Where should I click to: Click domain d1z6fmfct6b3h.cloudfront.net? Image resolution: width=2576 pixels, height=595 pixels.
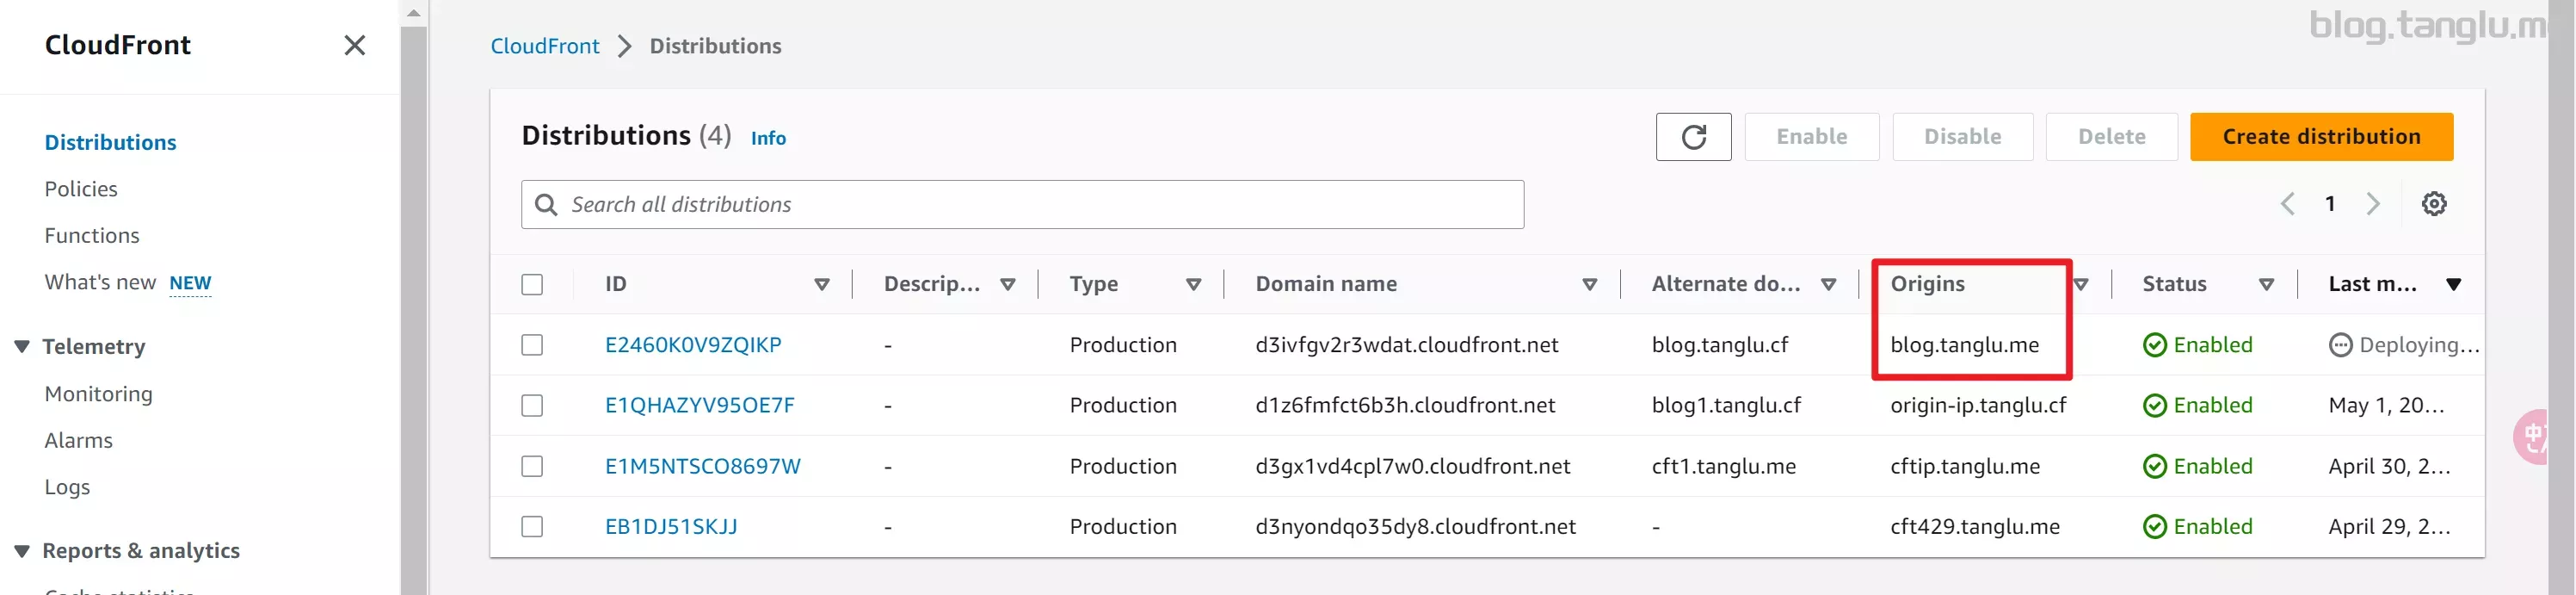click(x=1405, y=405)
